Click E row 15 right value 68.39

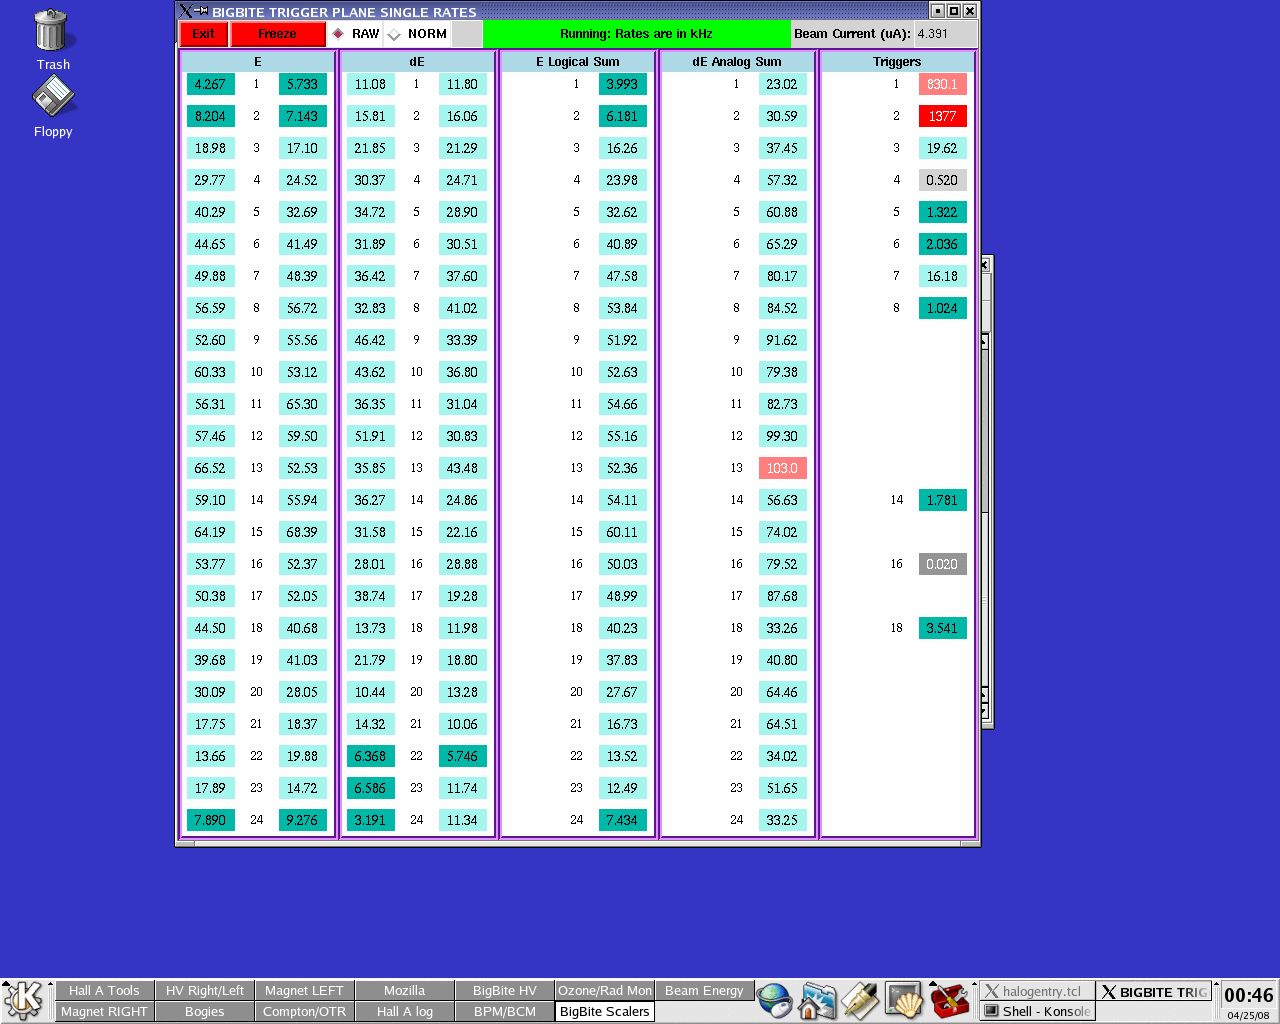tap(302, 532)
